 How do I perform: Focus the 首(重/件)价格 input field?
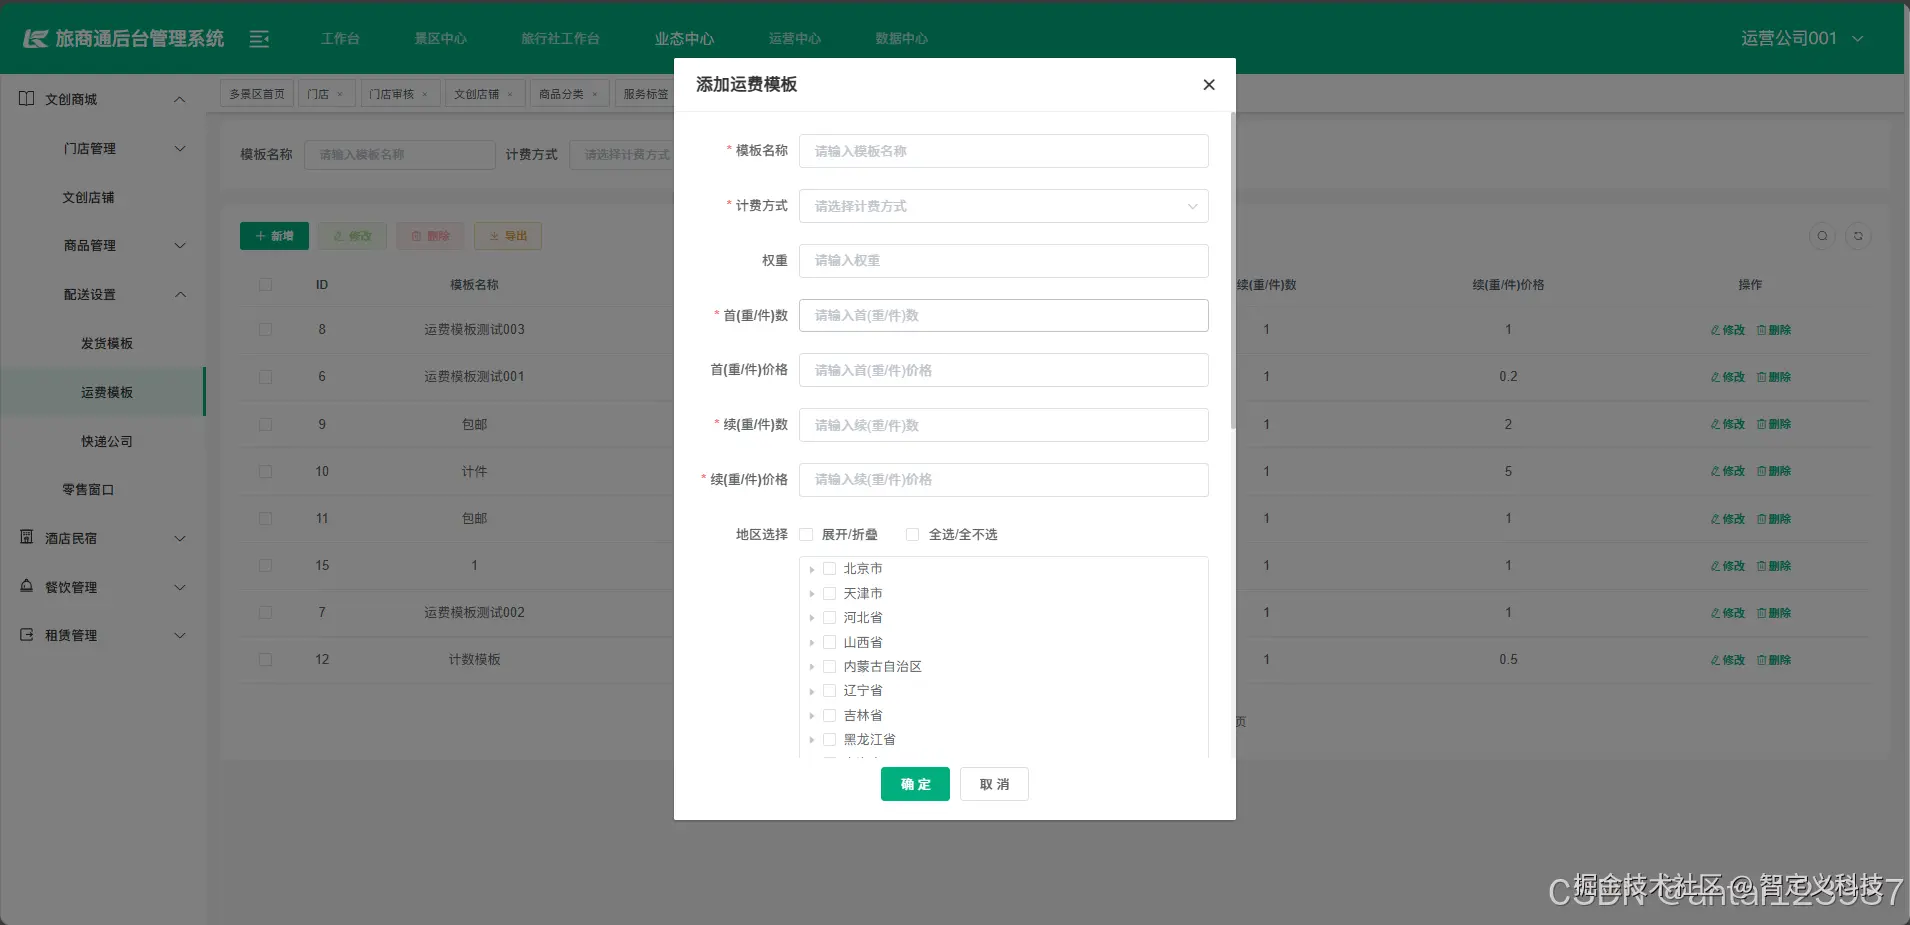point(1003,370)
